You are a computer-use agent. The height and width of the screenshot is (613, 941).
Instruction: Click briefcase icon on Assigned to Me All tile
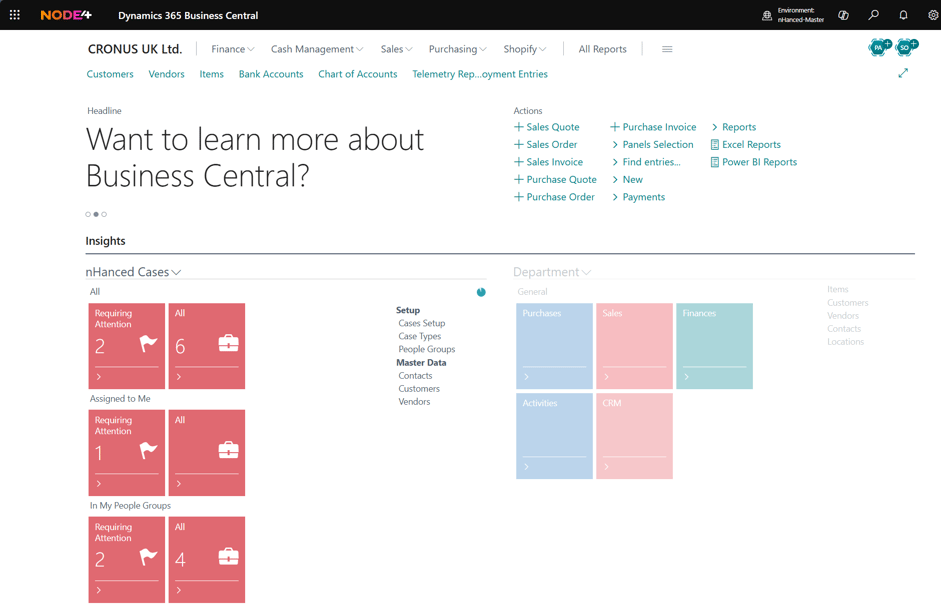228,450
